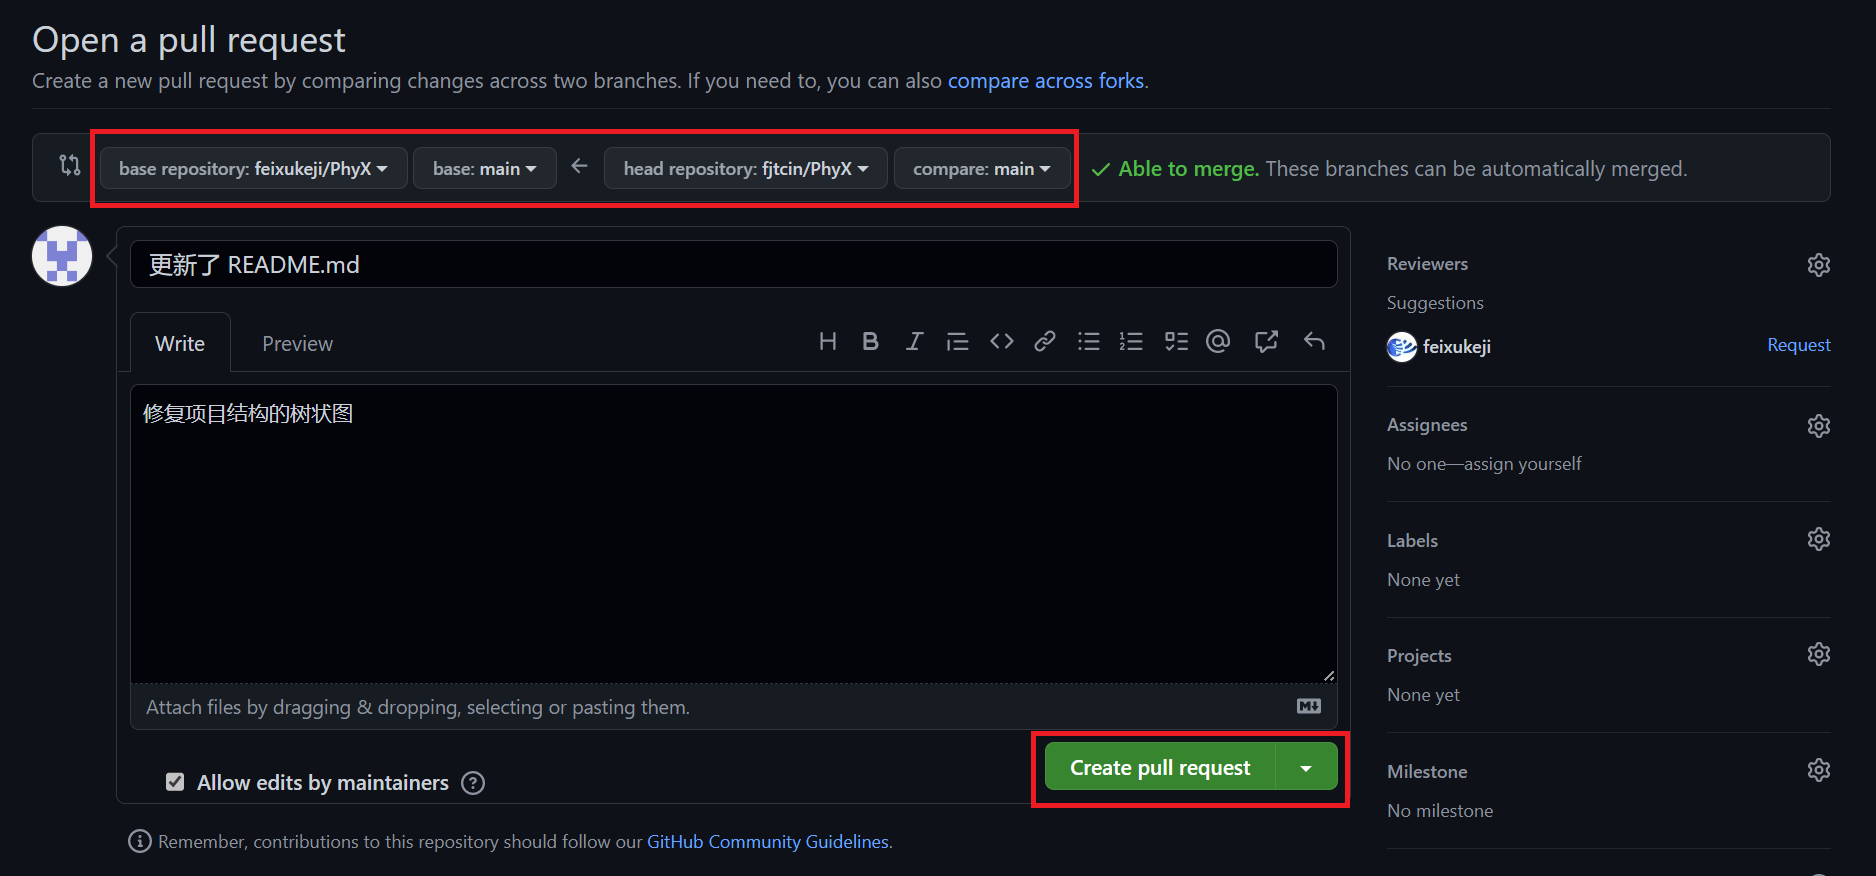
Task: Open the compare: main branch dropdown
Action: 982,169
